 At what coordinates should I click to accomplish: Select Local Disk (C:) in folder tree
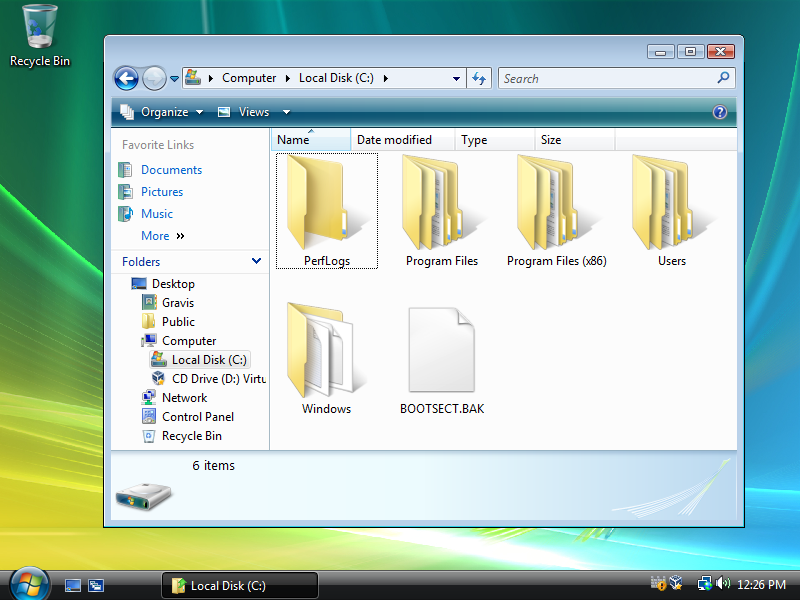point(199,360)
